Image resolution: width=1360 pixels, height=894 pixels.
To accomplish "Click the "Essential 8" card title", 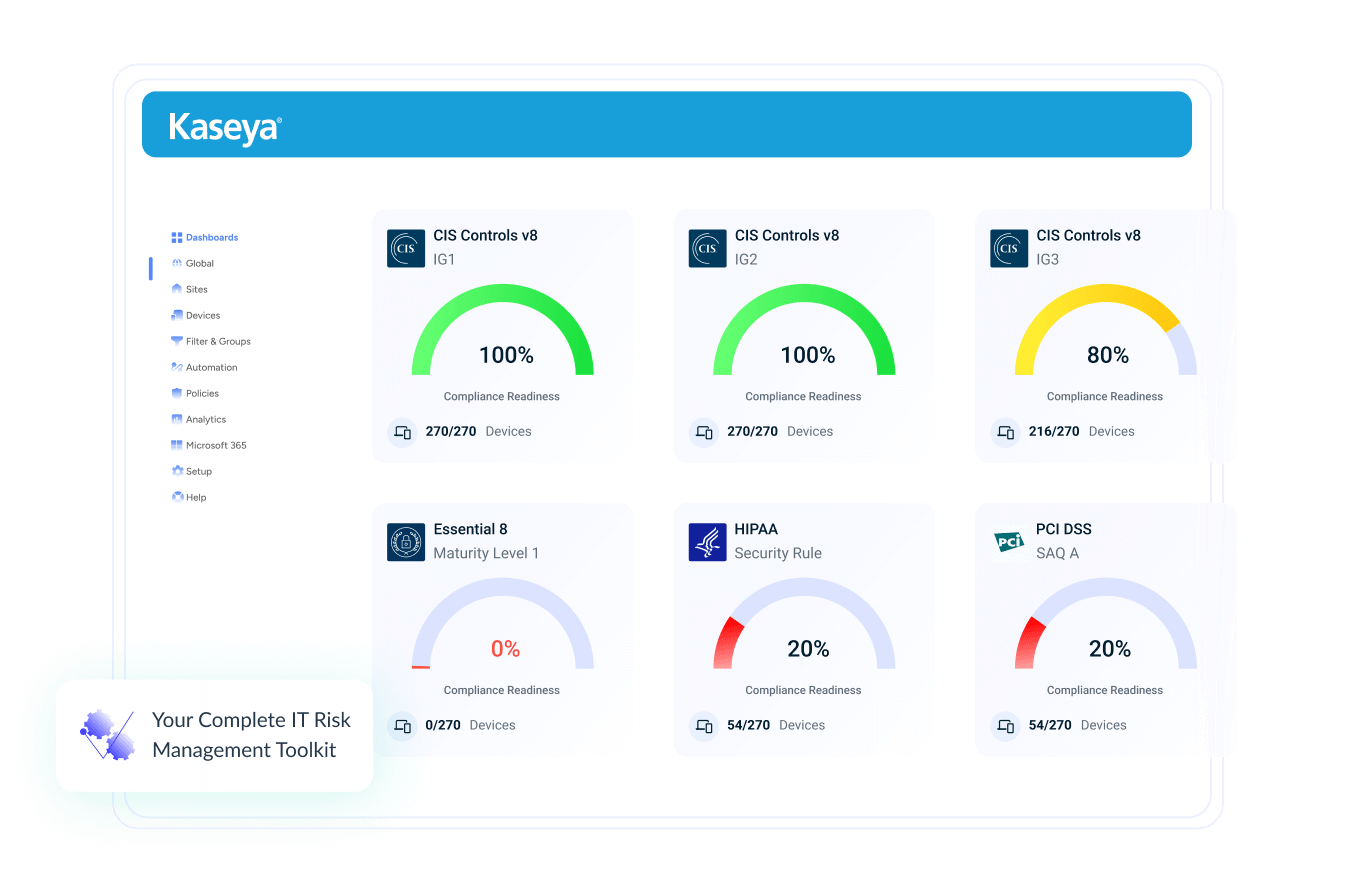I will (470, 530).
